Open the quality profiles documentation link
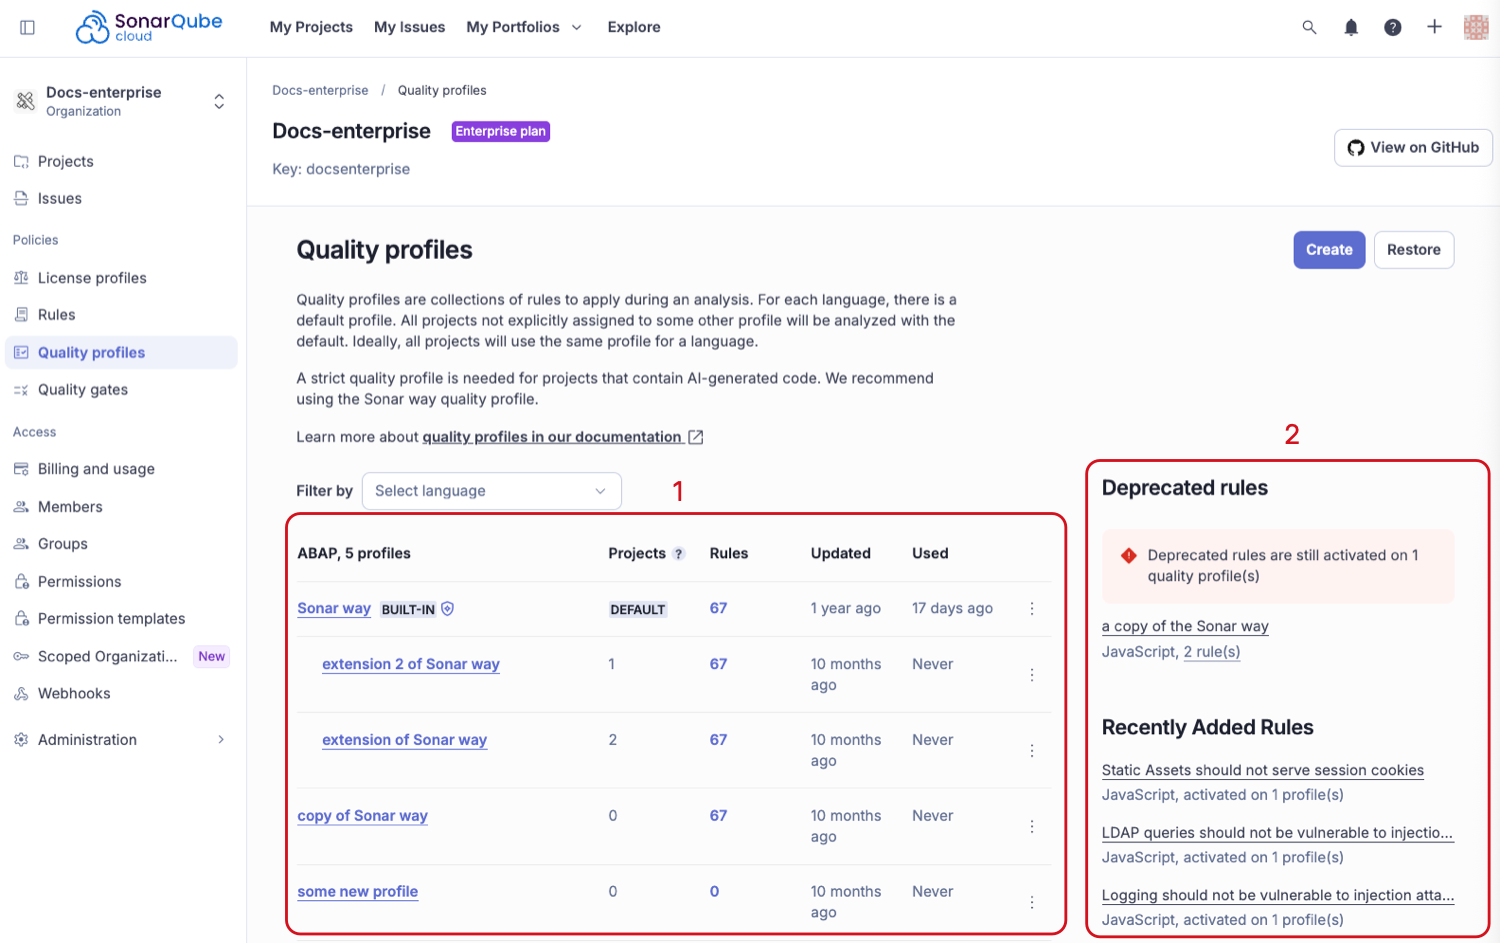This screenshot has width=1500, height=943. pyautogui.click(x=553, y=436)
